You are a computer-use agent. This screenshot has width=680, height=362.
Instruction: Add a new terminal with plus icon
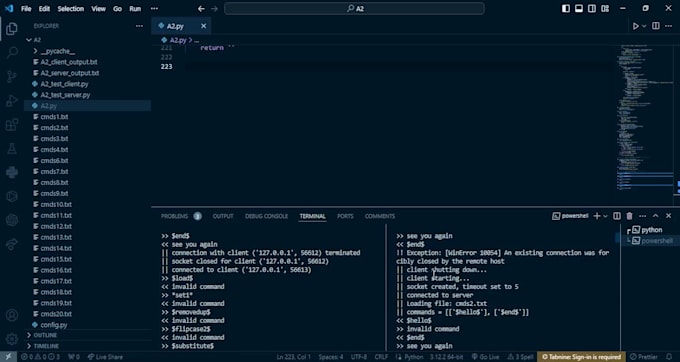pyautogui.click(x=597, y=216)
